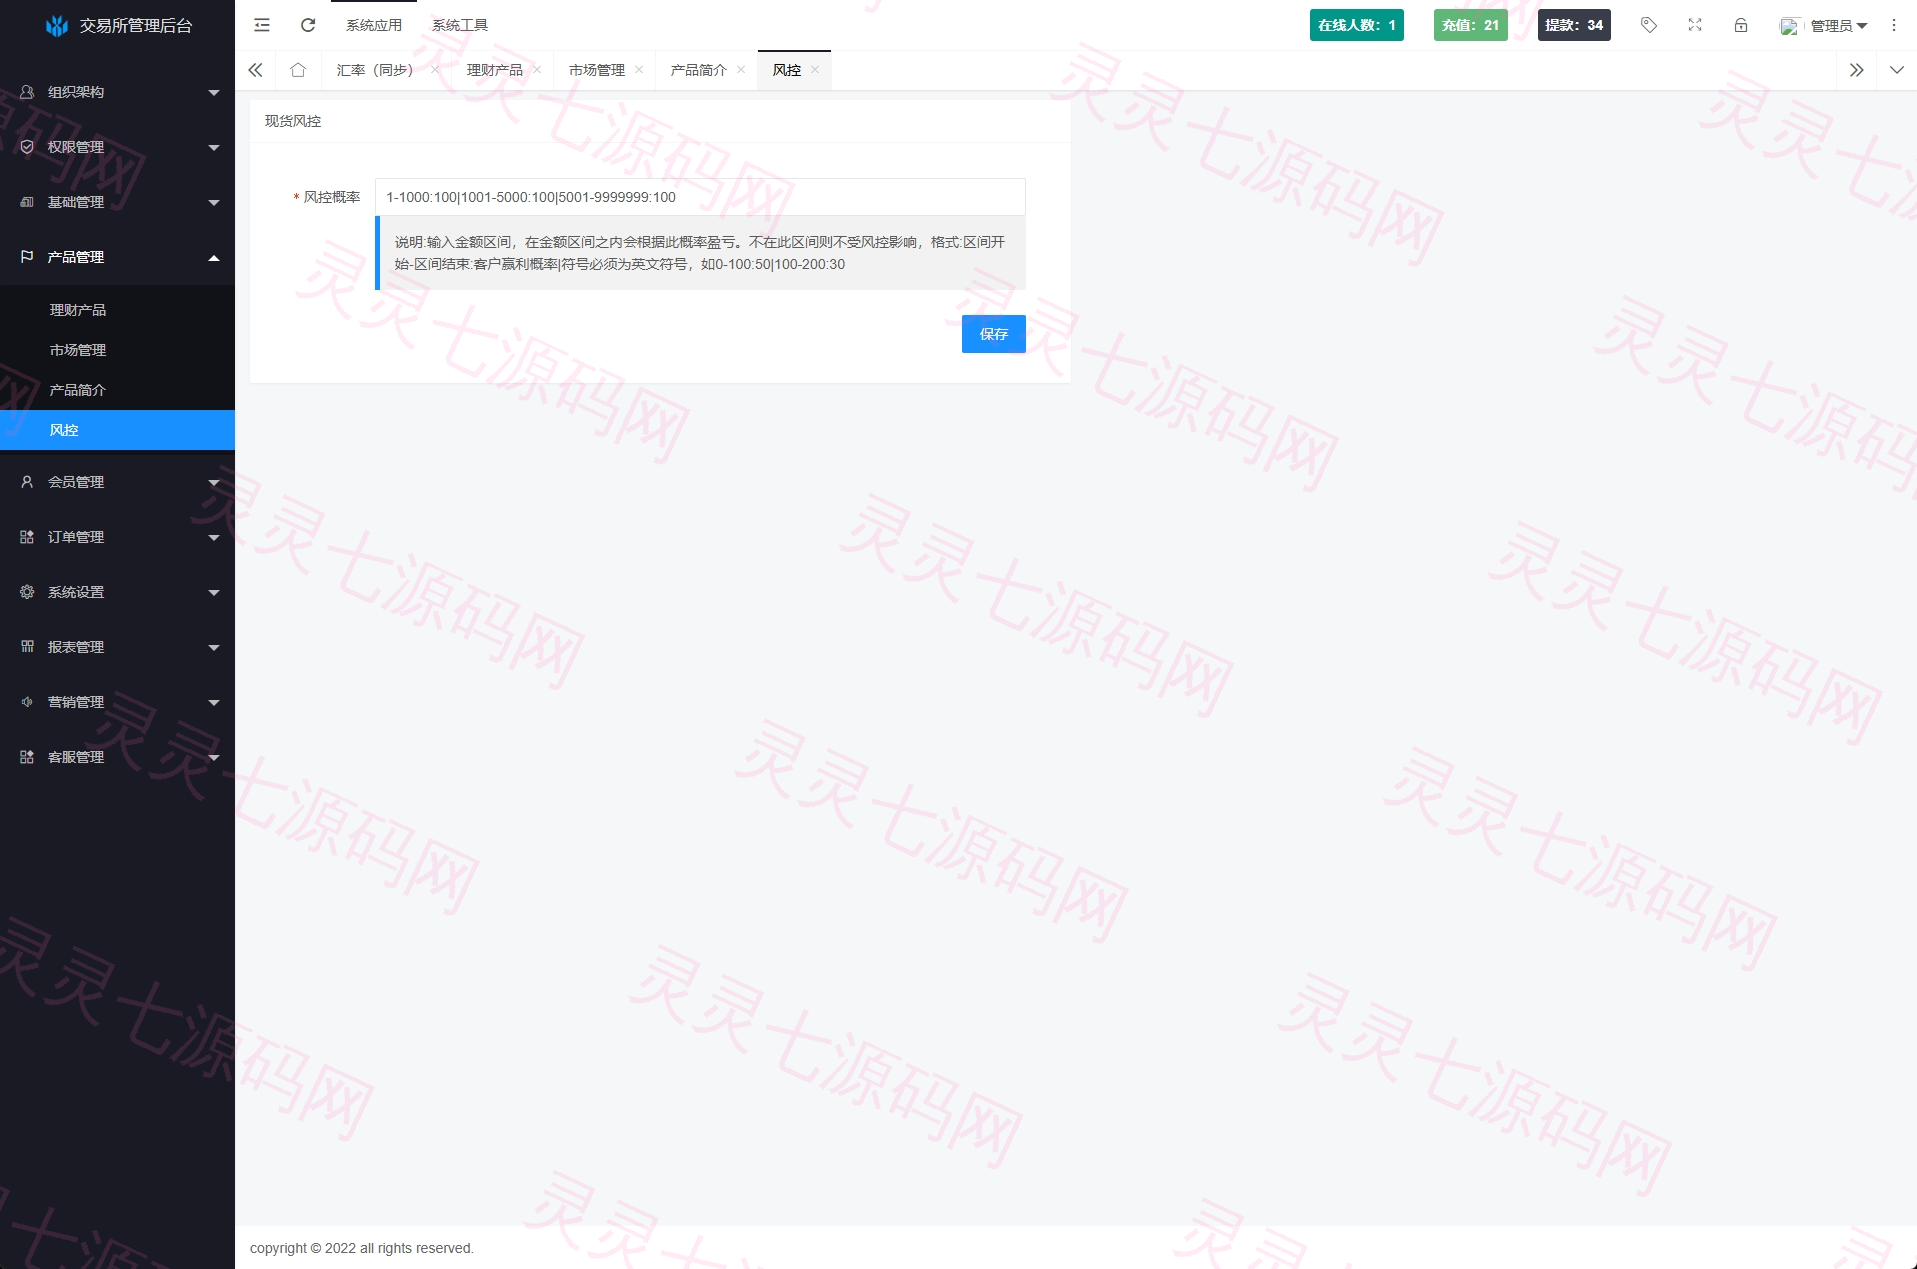Screen dimensions: 1917x1269
Task: Click the 保存 save button
Action: 994,334
